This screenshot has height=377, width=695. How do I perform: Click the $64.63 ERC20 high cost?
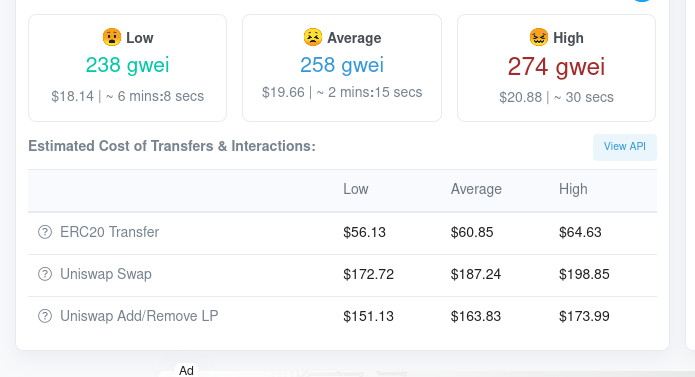point(580,232)
